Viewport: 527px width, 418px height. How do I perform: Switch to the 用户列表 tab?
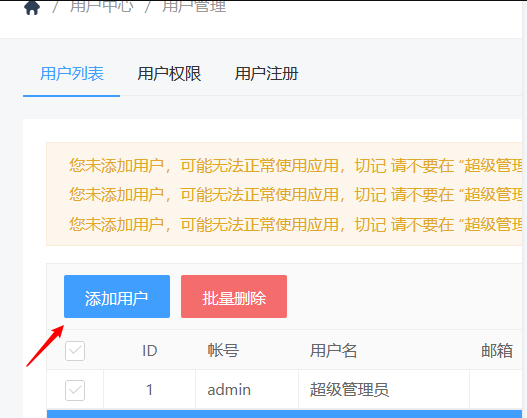coord(72,74)
